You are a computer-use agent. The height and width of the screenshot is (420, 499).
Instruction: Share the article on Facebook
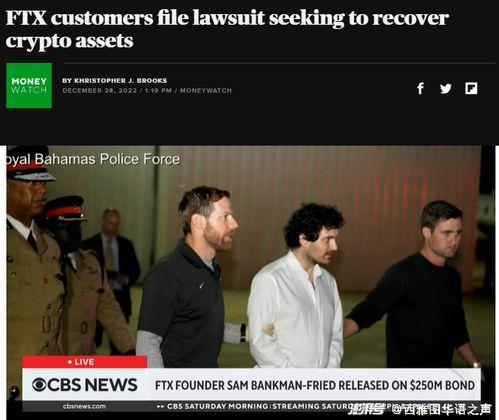pyautogui.click(x=420, y=89)
